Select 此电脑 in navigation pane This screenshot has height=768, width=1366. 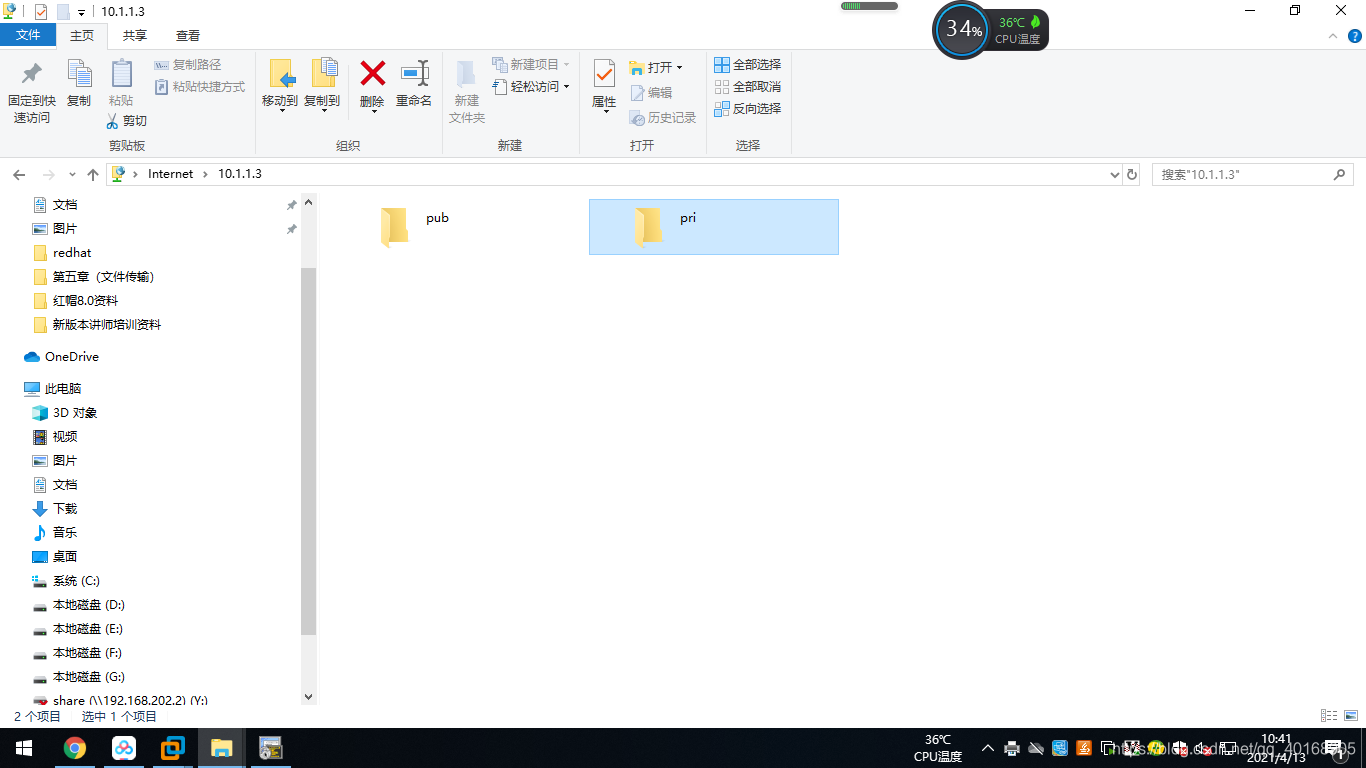pyautogui.click(x=53, y=389)
